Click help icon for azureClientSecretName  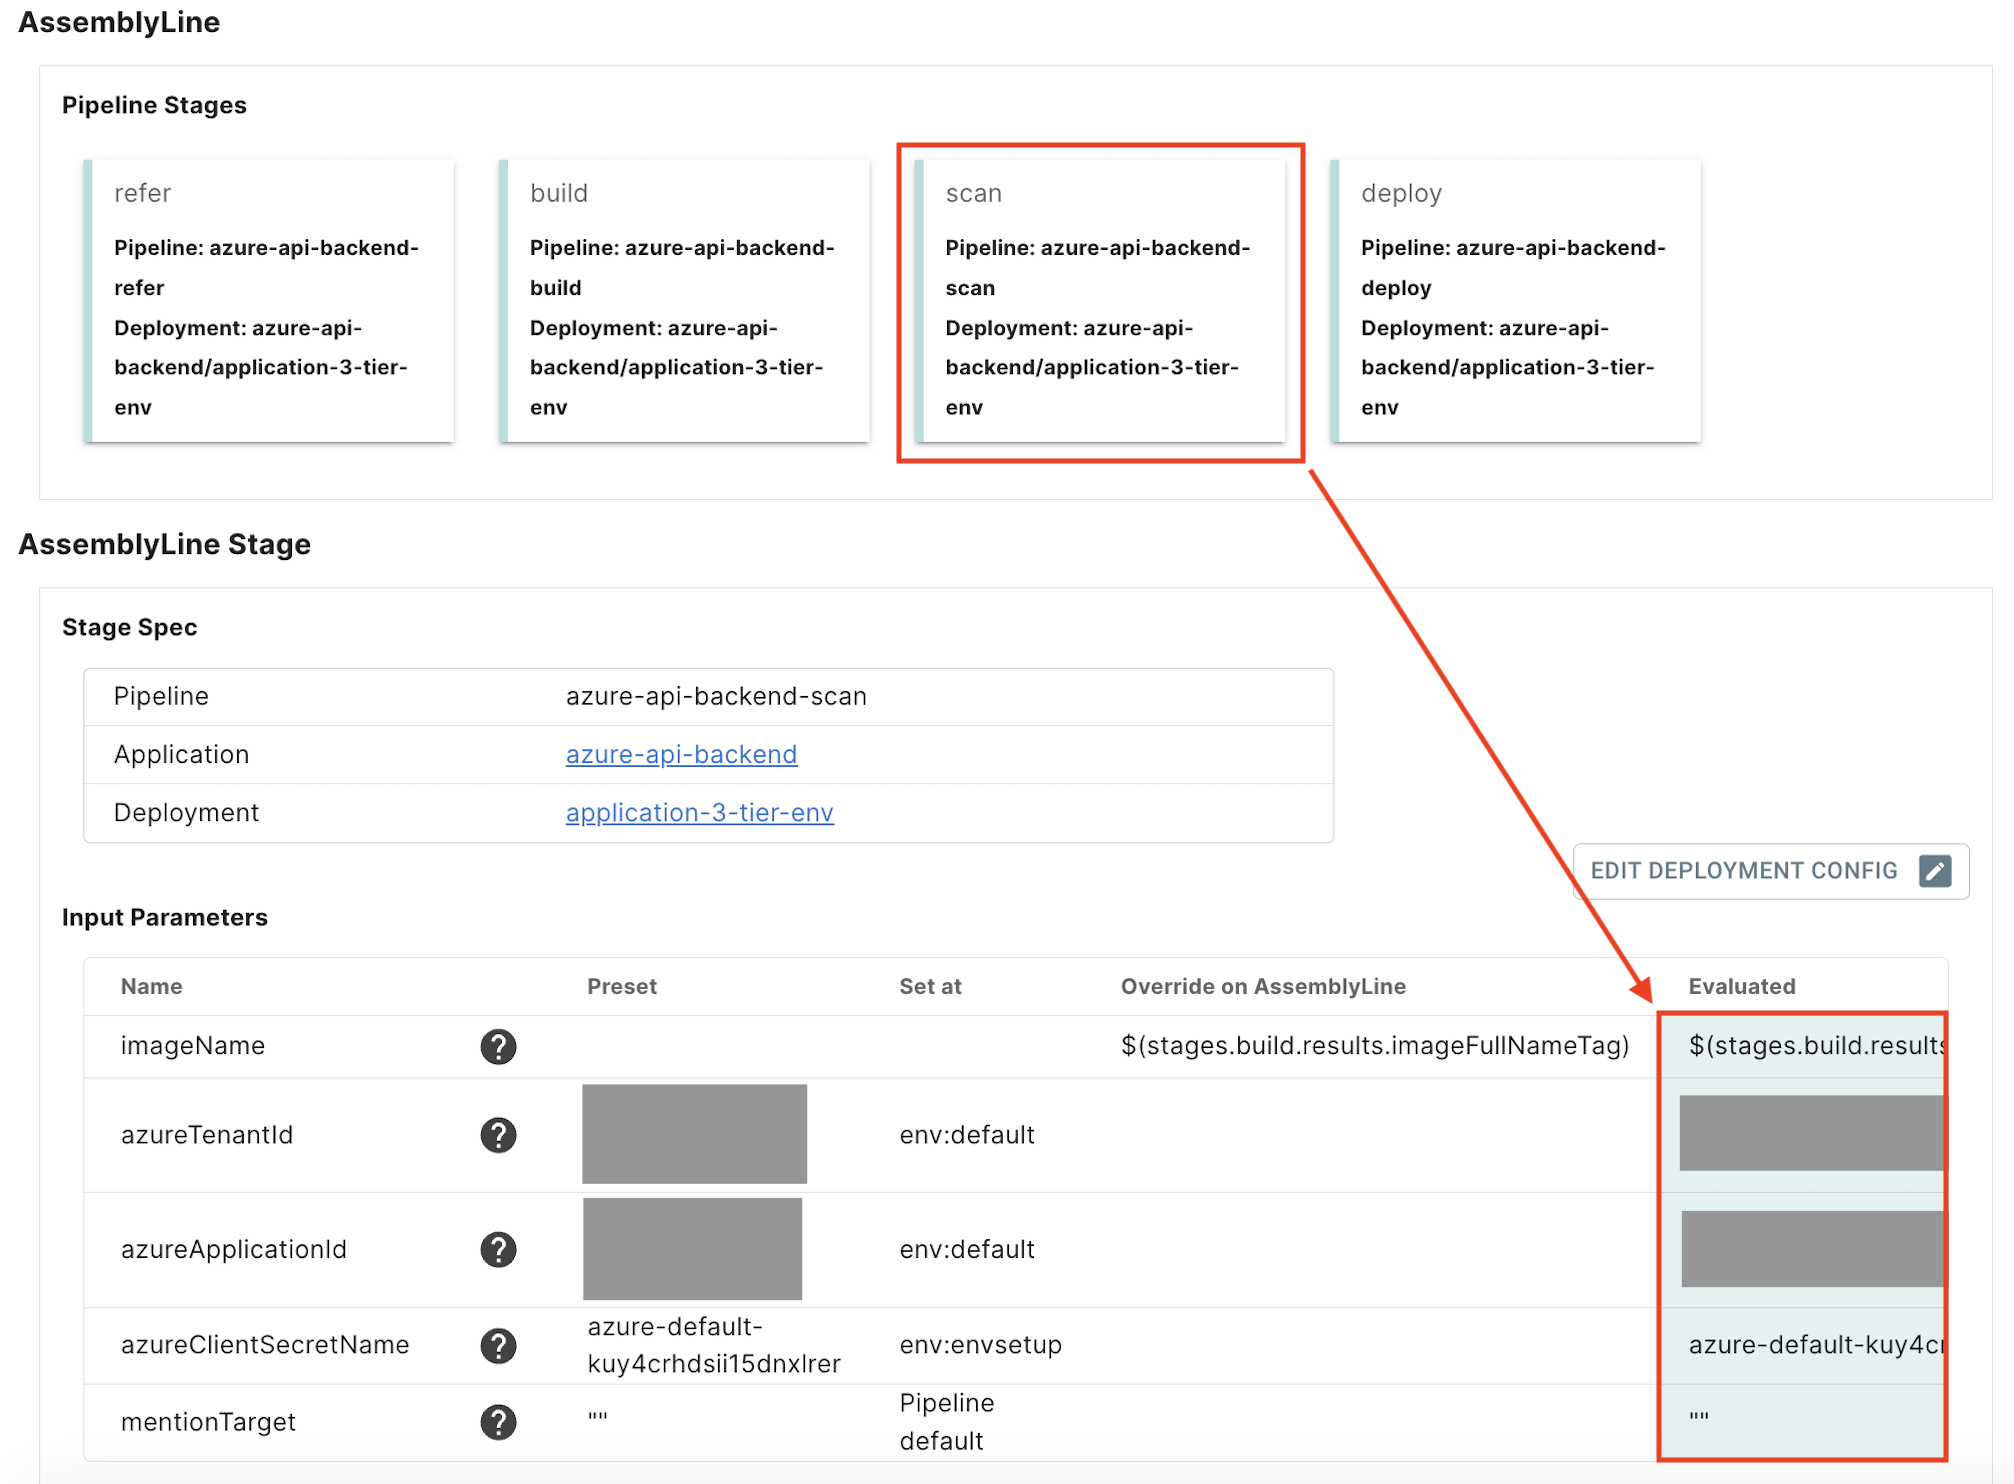[x=498, y=1345]
